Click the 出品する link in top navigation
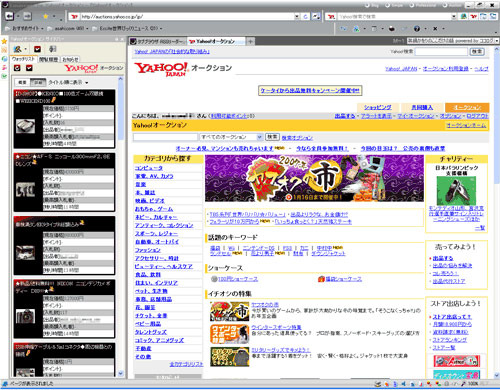This screenshot has width=500, height=390. tap(345, 116)
